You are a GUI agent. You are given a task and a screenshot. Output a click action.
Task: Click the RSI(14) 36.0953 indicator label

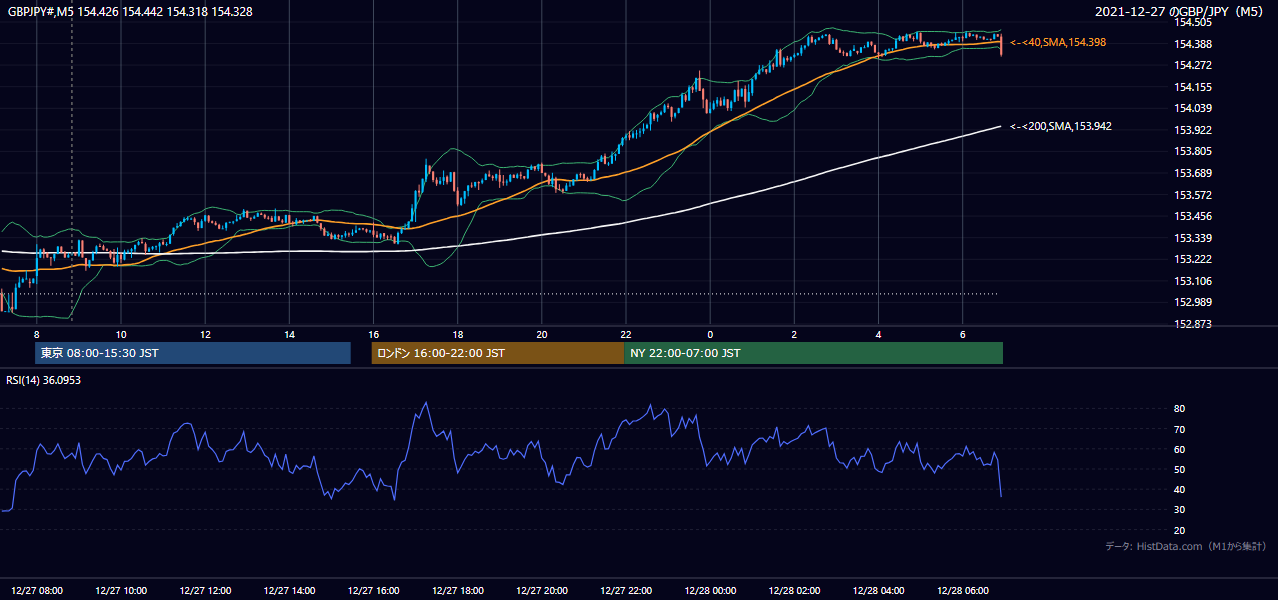[43, 380]
